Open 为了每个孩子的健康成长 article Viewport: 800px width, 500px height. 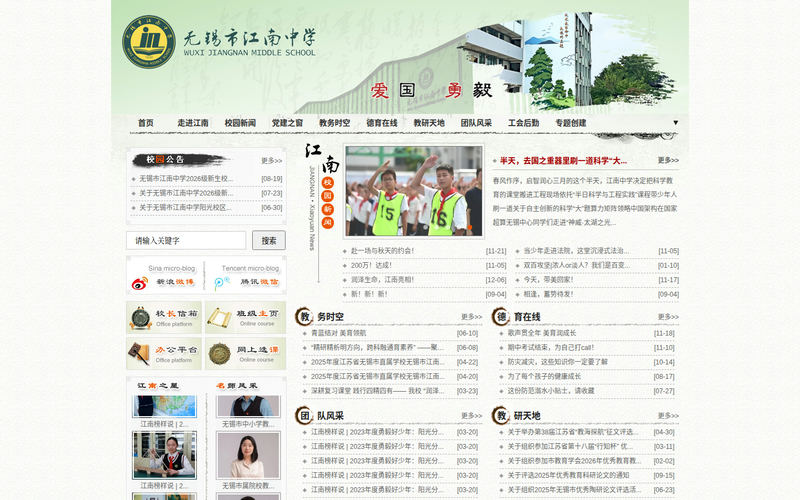tap(544, 377)
